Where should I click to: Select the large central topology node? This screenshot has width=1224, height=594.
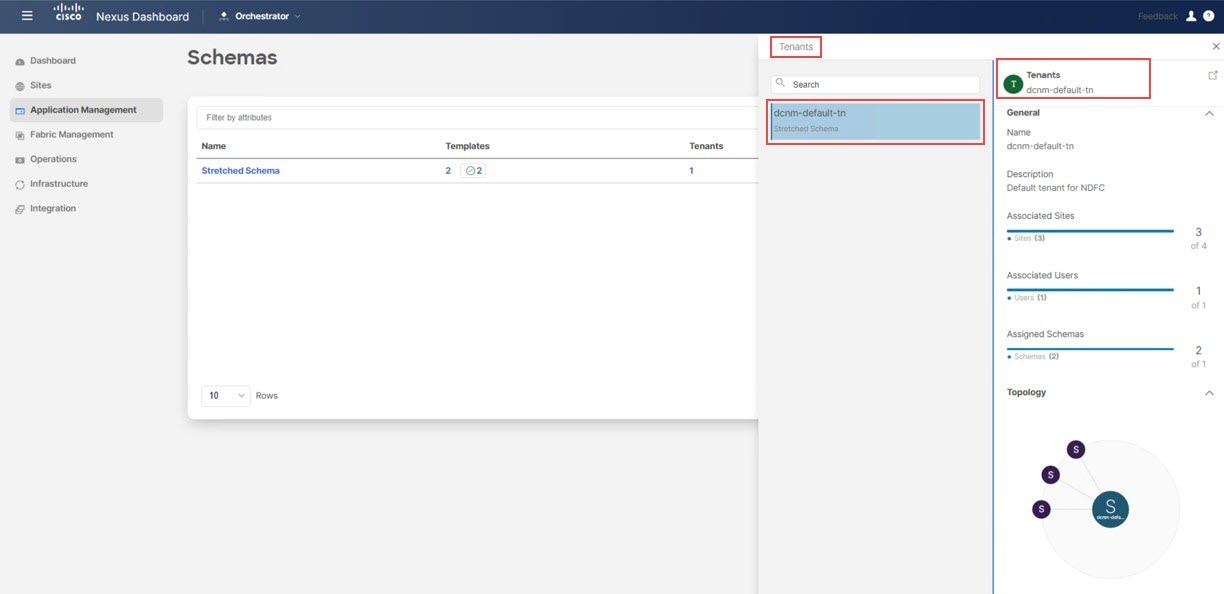[x=1110, y=508]
